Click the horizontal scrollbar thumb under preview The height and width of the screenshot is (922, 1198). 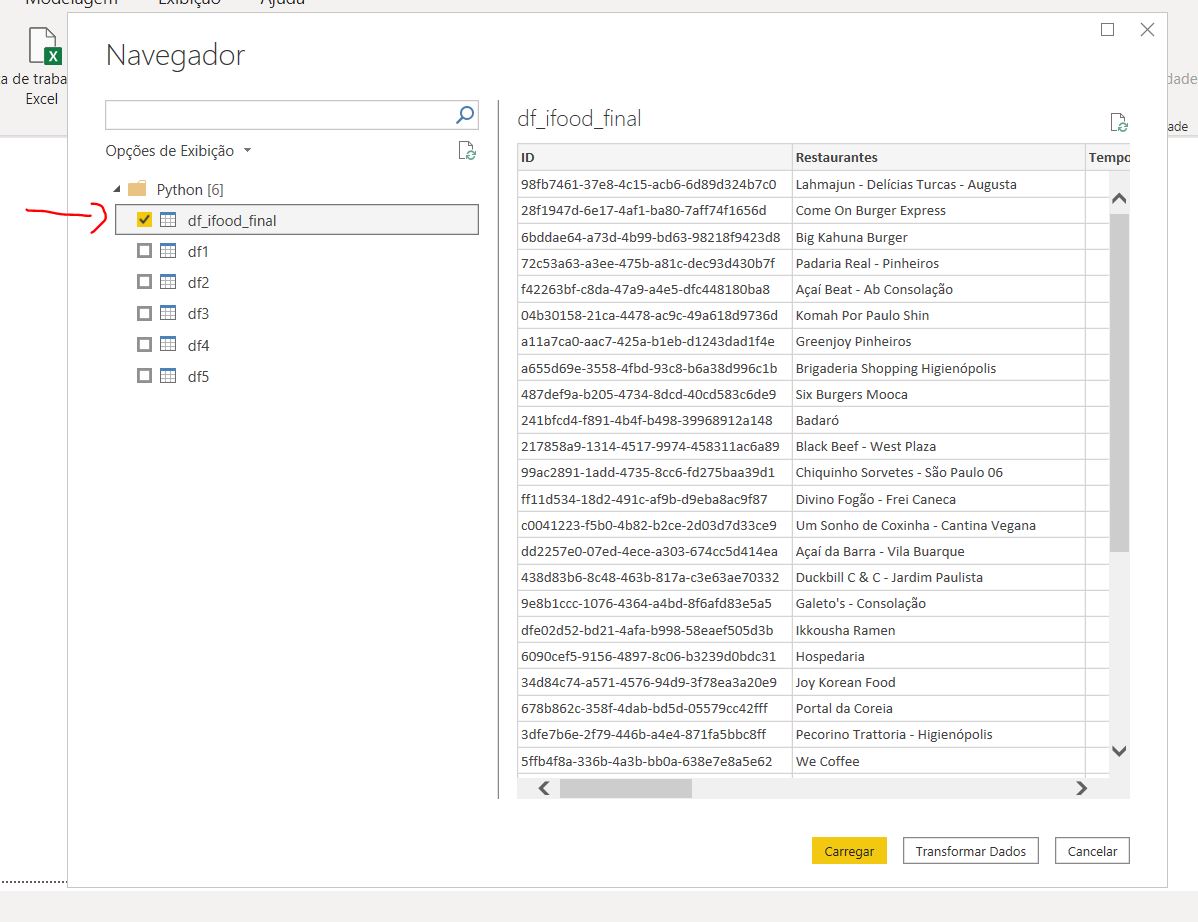pyautogui.click(x=626, y=788)
